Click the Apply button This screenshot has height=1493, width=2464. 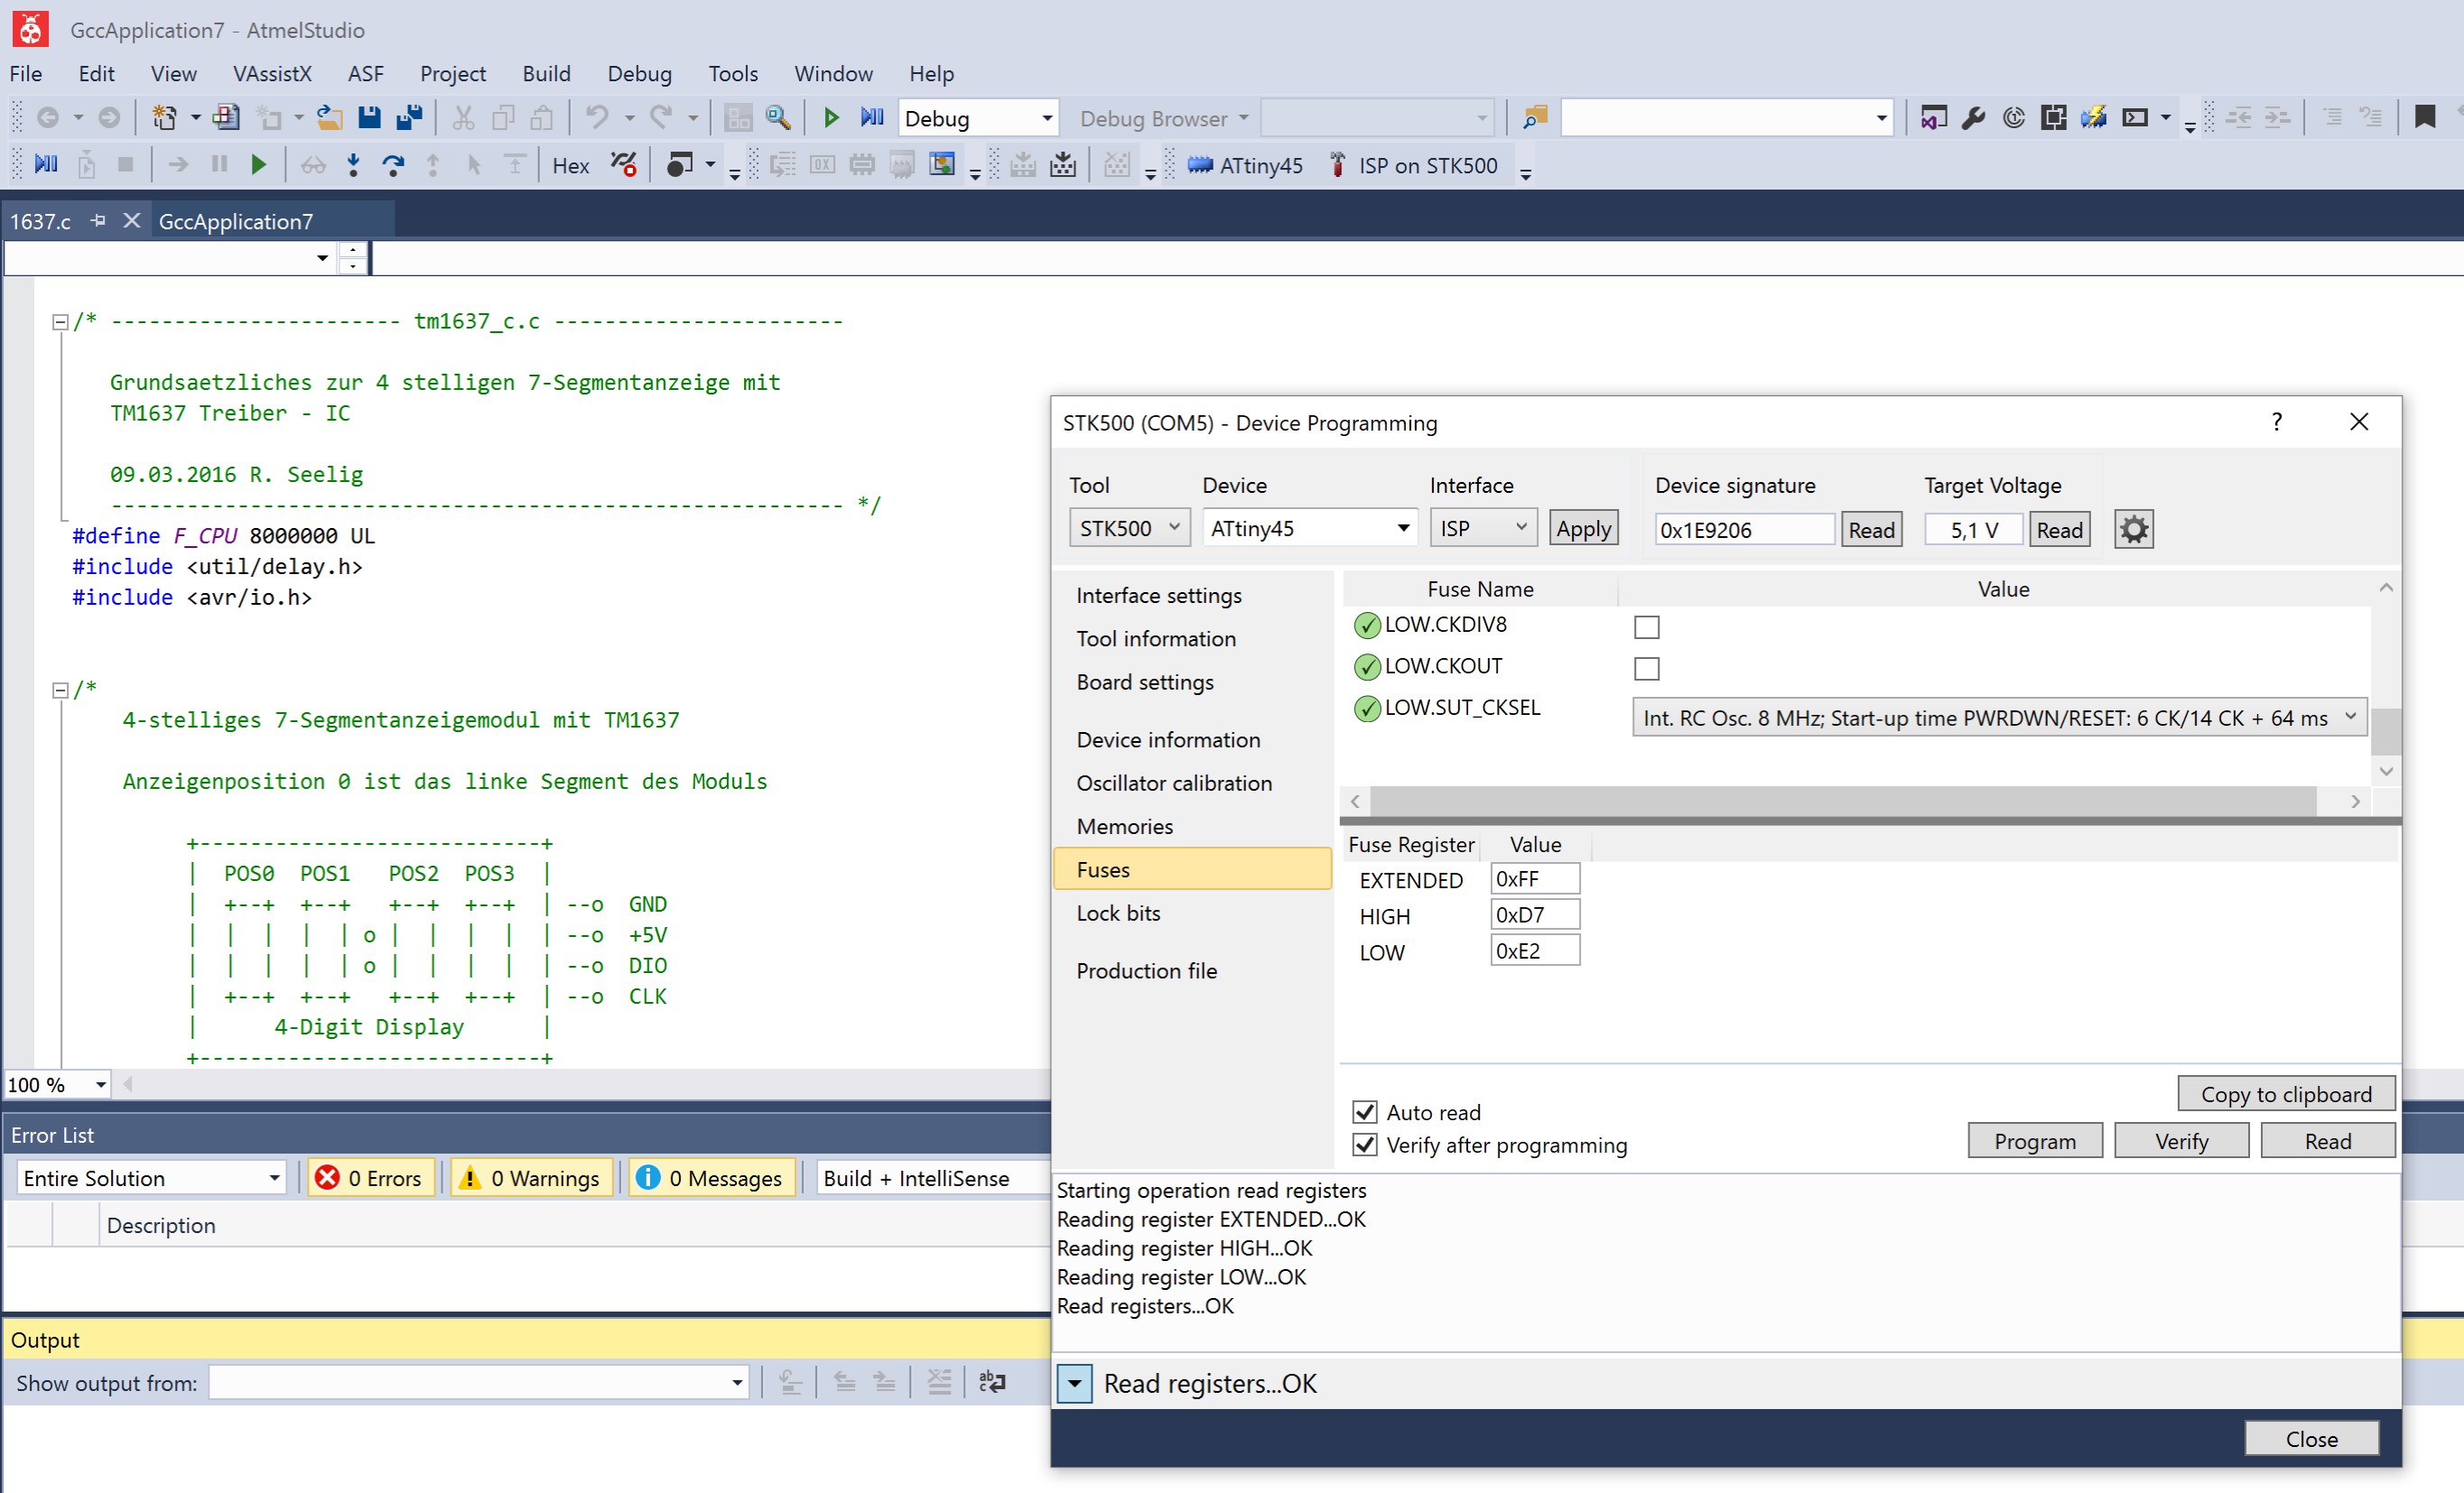click(1583, 528)
